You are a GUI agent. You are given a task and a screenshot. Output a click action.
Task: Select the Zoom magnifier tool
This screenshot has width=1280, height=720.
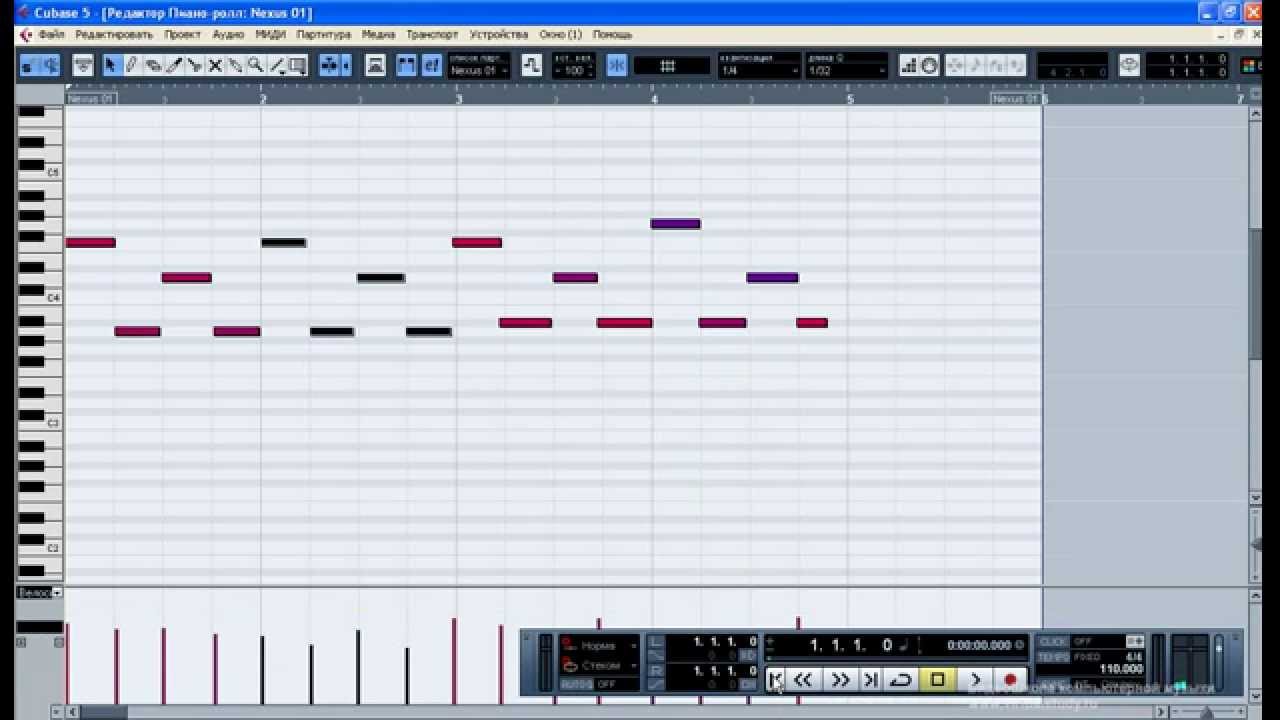256,65
